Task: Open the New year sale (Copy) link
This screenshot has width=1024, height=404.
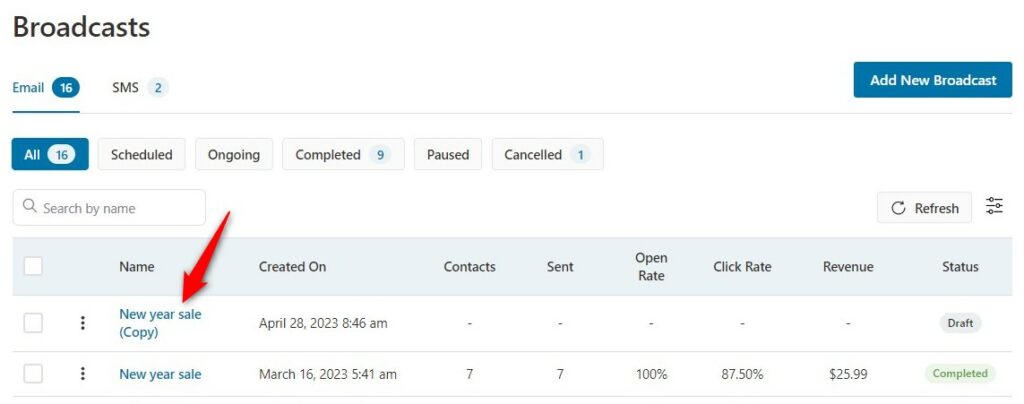Action: click(x=160, y=323)
